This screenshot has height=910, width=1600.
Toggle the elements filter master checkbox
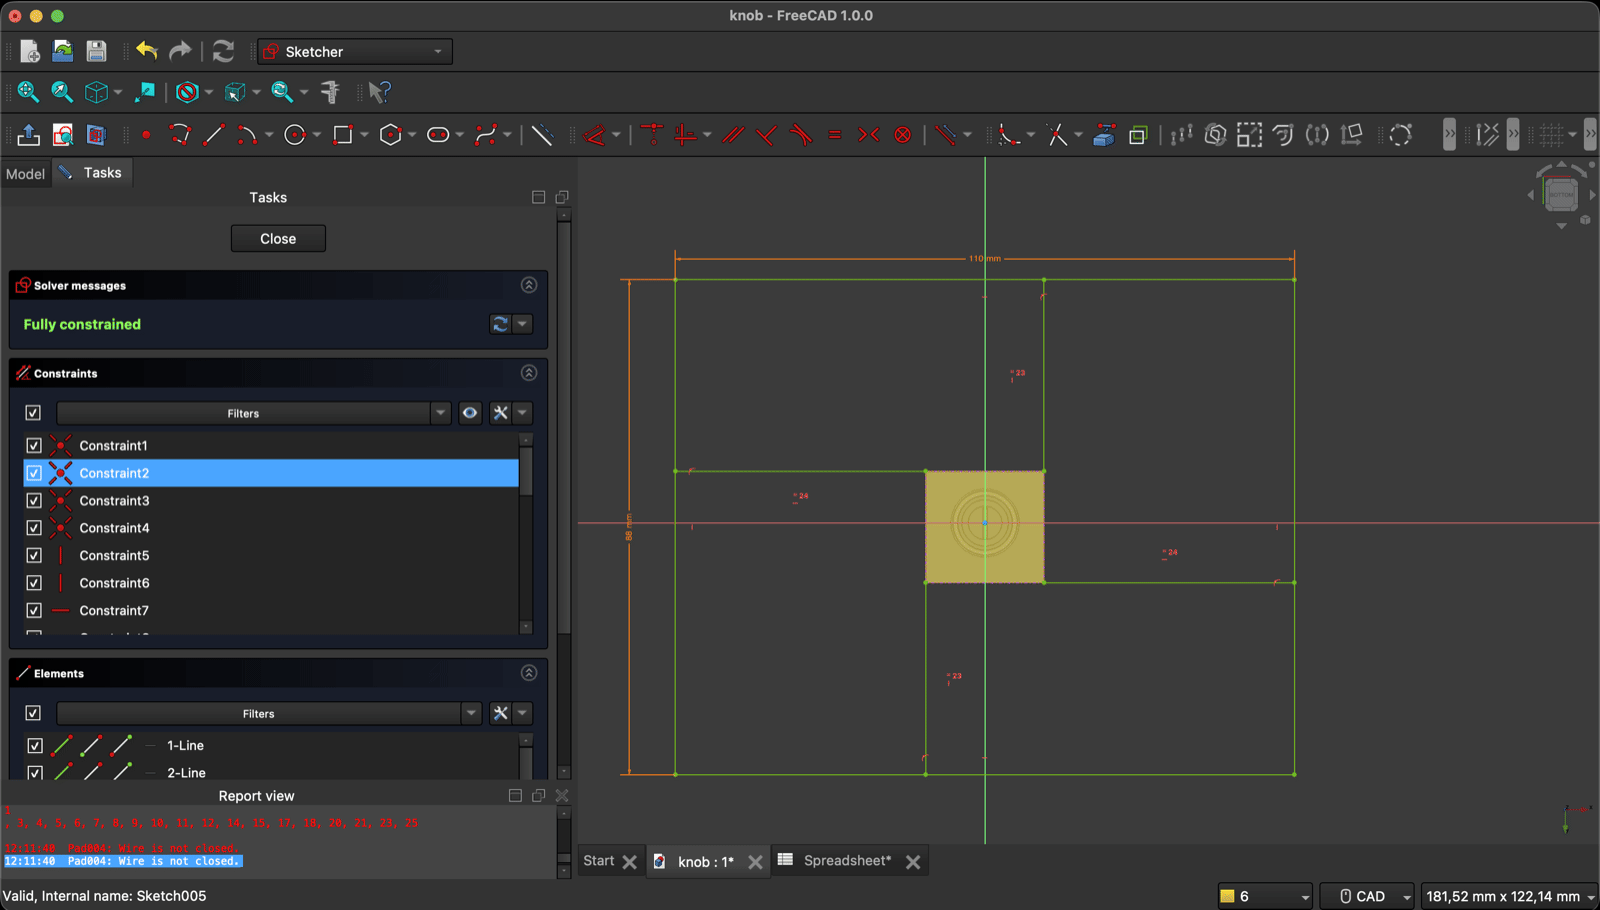click(33, 713)
